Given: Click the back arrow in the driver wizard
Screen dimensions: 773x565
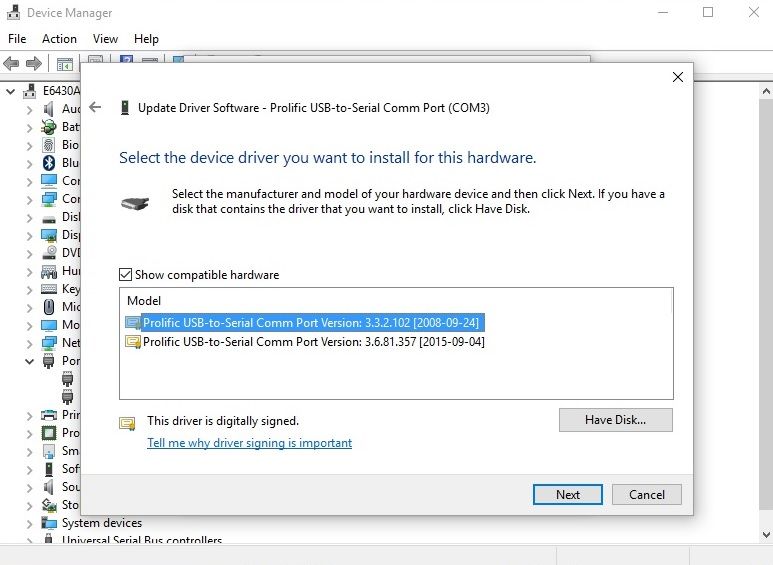Looking at the screenshot, I should point(95,108).
